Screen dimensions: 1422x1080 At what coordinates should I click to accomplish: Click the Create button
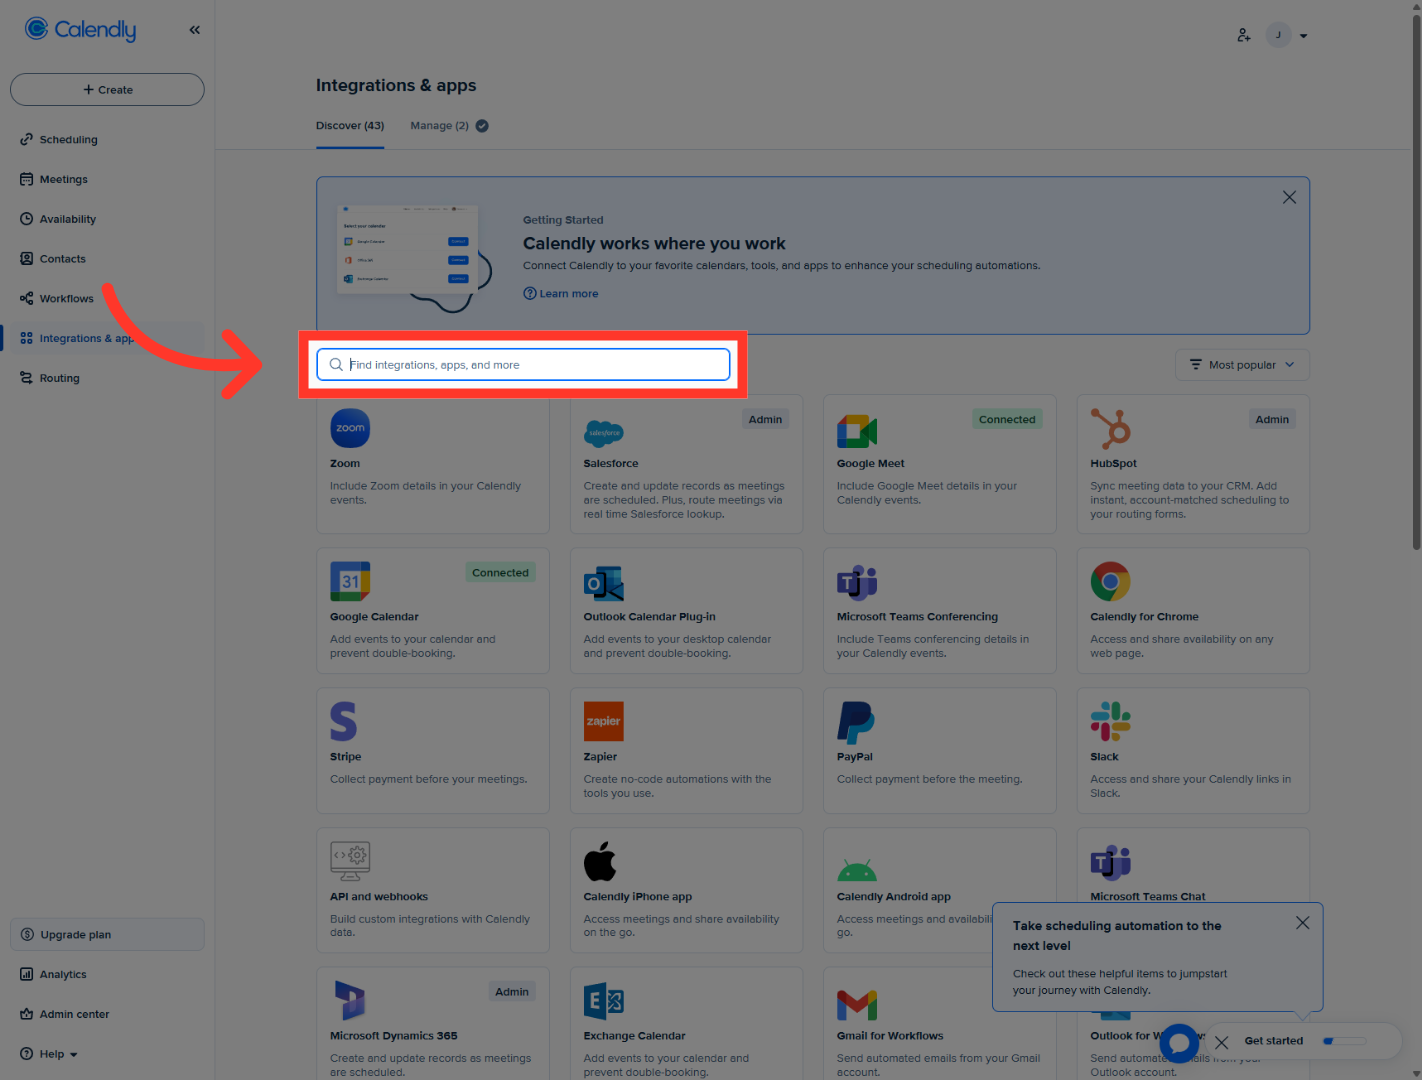click(x=107, y=89)
